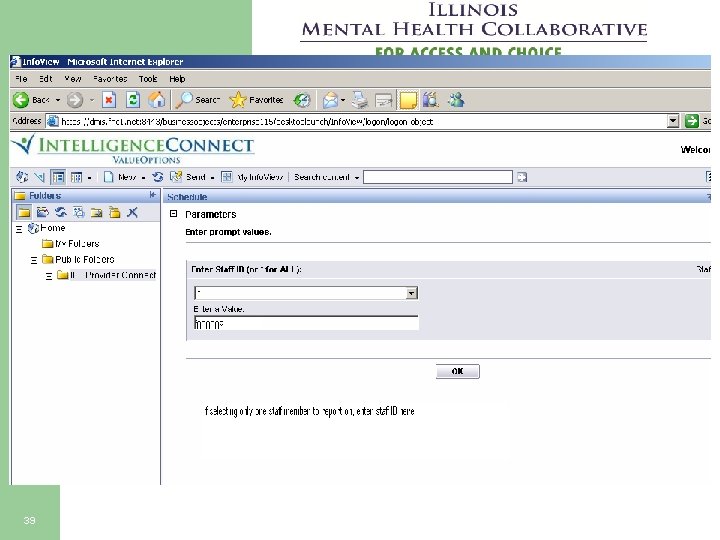Click the Forward arrow icon in browser toolbar
720x540 pixels.
[x=75, y=100]
